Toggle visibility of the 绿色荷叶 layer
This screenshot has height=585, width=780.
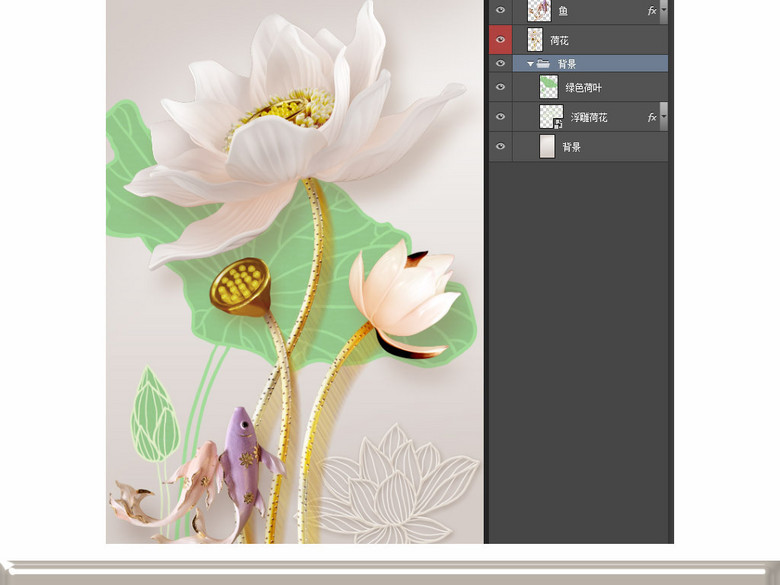pos(500,87)
